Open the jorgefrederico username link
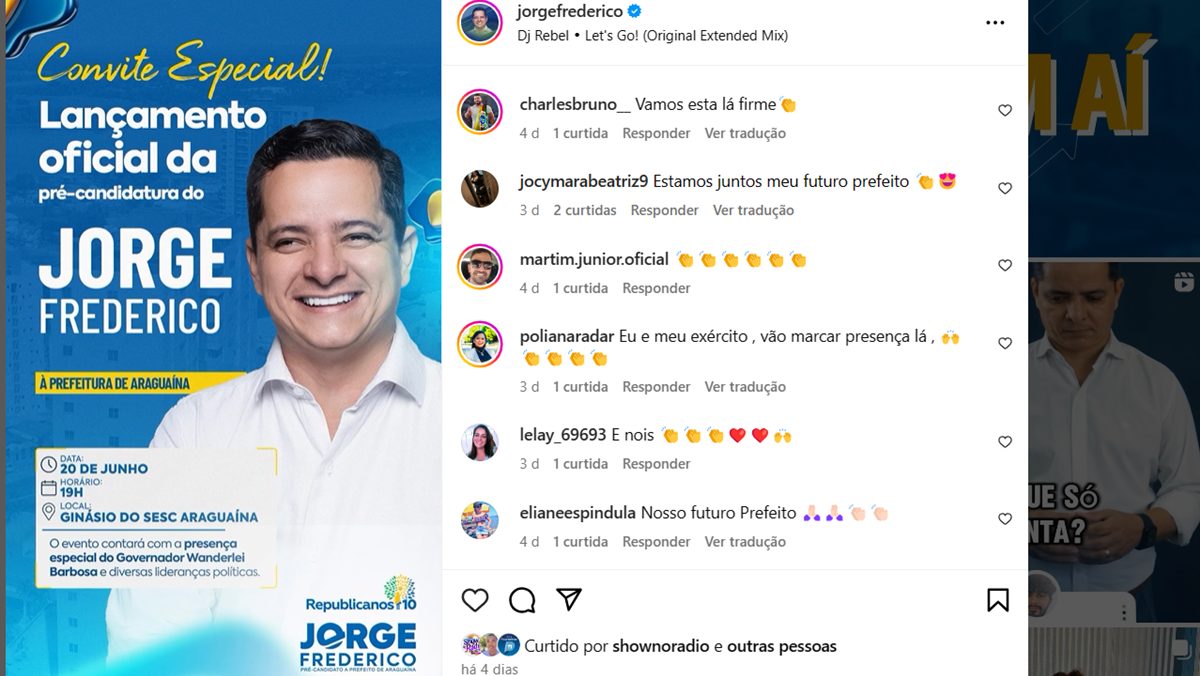The height and width of the screenshot is (676, 1200). coord(570,12)
